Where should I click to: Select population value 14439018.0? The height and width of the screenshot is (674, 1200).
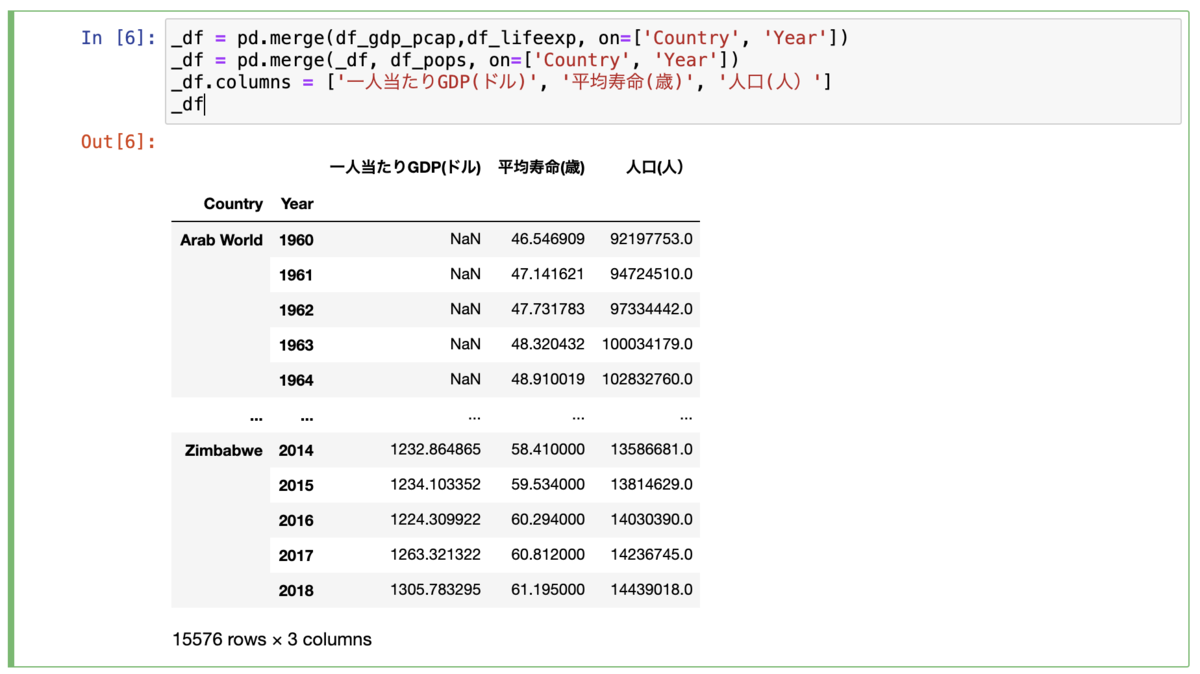click(651, 590)
